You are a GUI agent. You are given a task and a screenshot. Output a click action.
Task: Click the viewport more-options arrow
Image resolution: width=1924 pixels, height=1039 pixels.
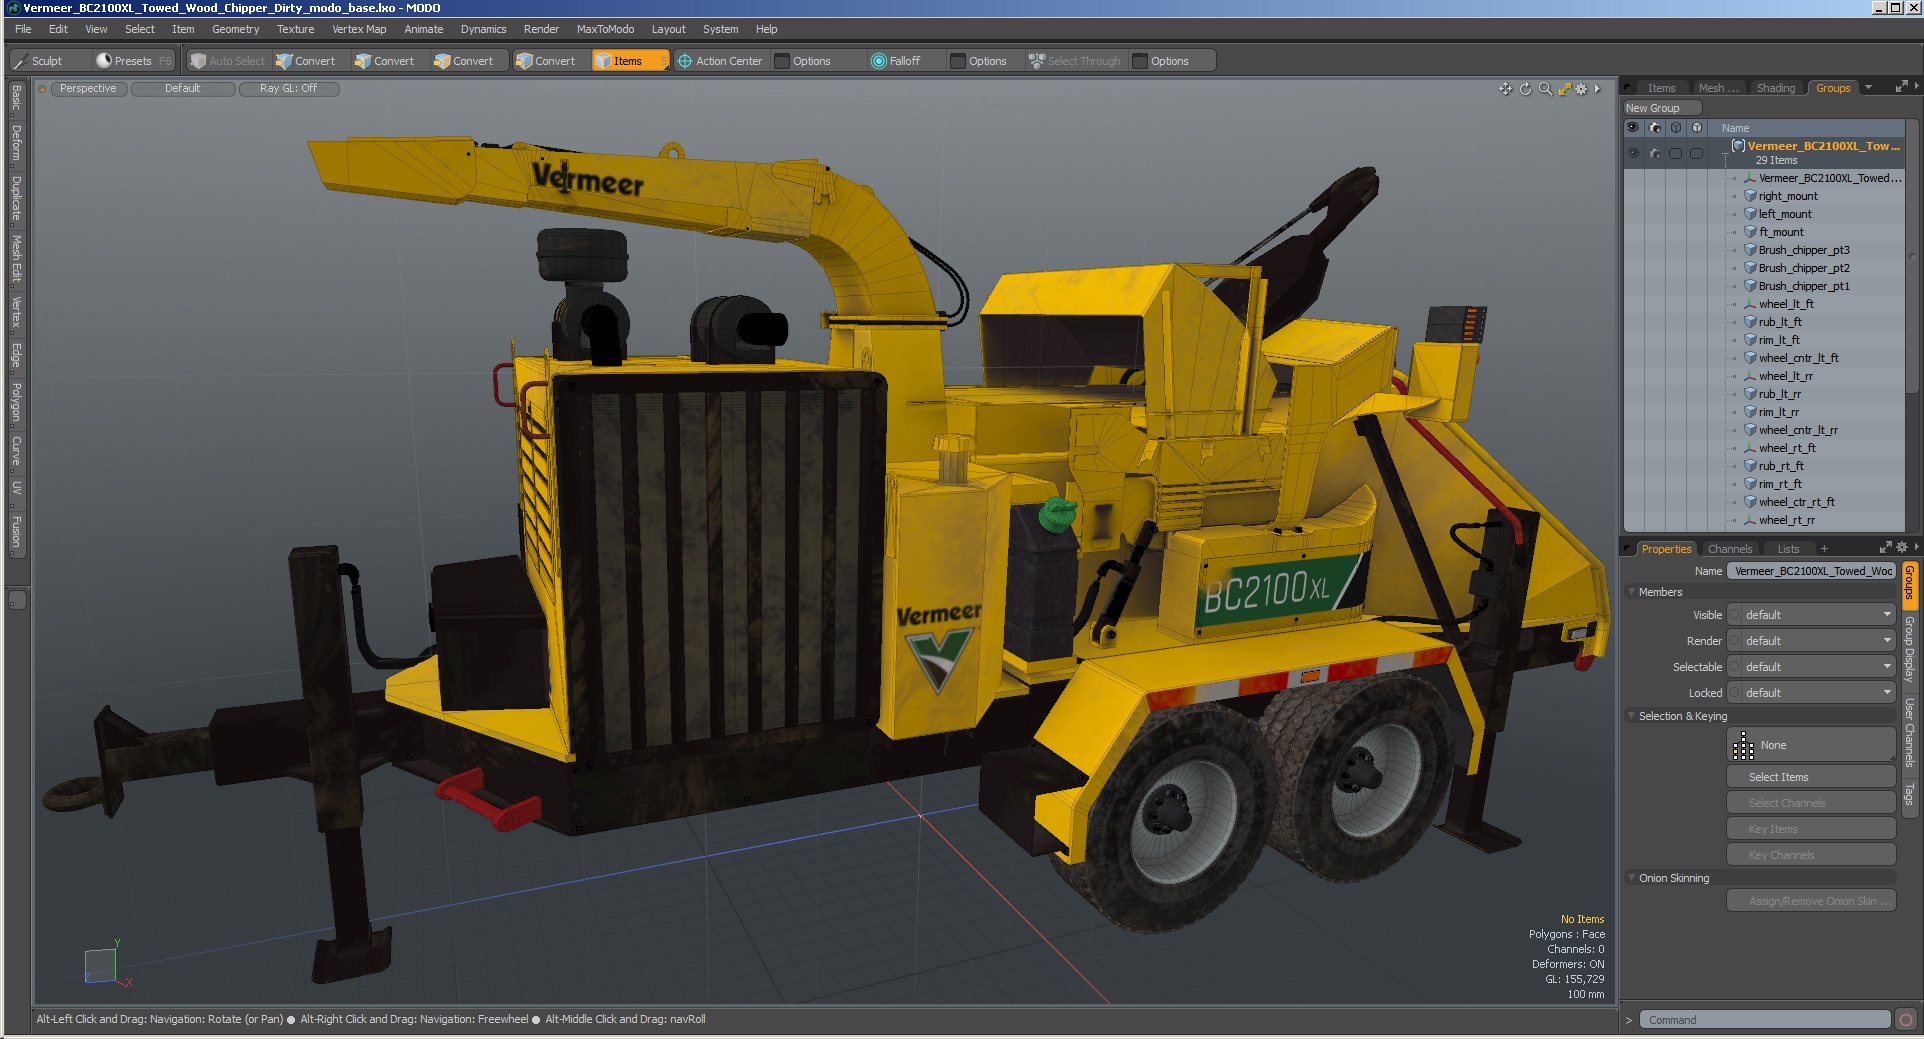coord(1597,89)
